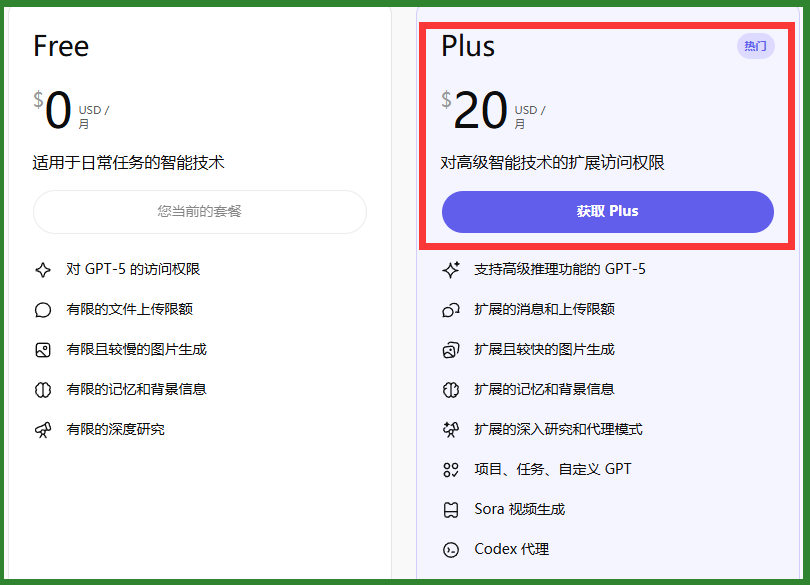
Task: Click the grid icon next to 项目、任务、自定义 GPT
Action: coord(451,470)
